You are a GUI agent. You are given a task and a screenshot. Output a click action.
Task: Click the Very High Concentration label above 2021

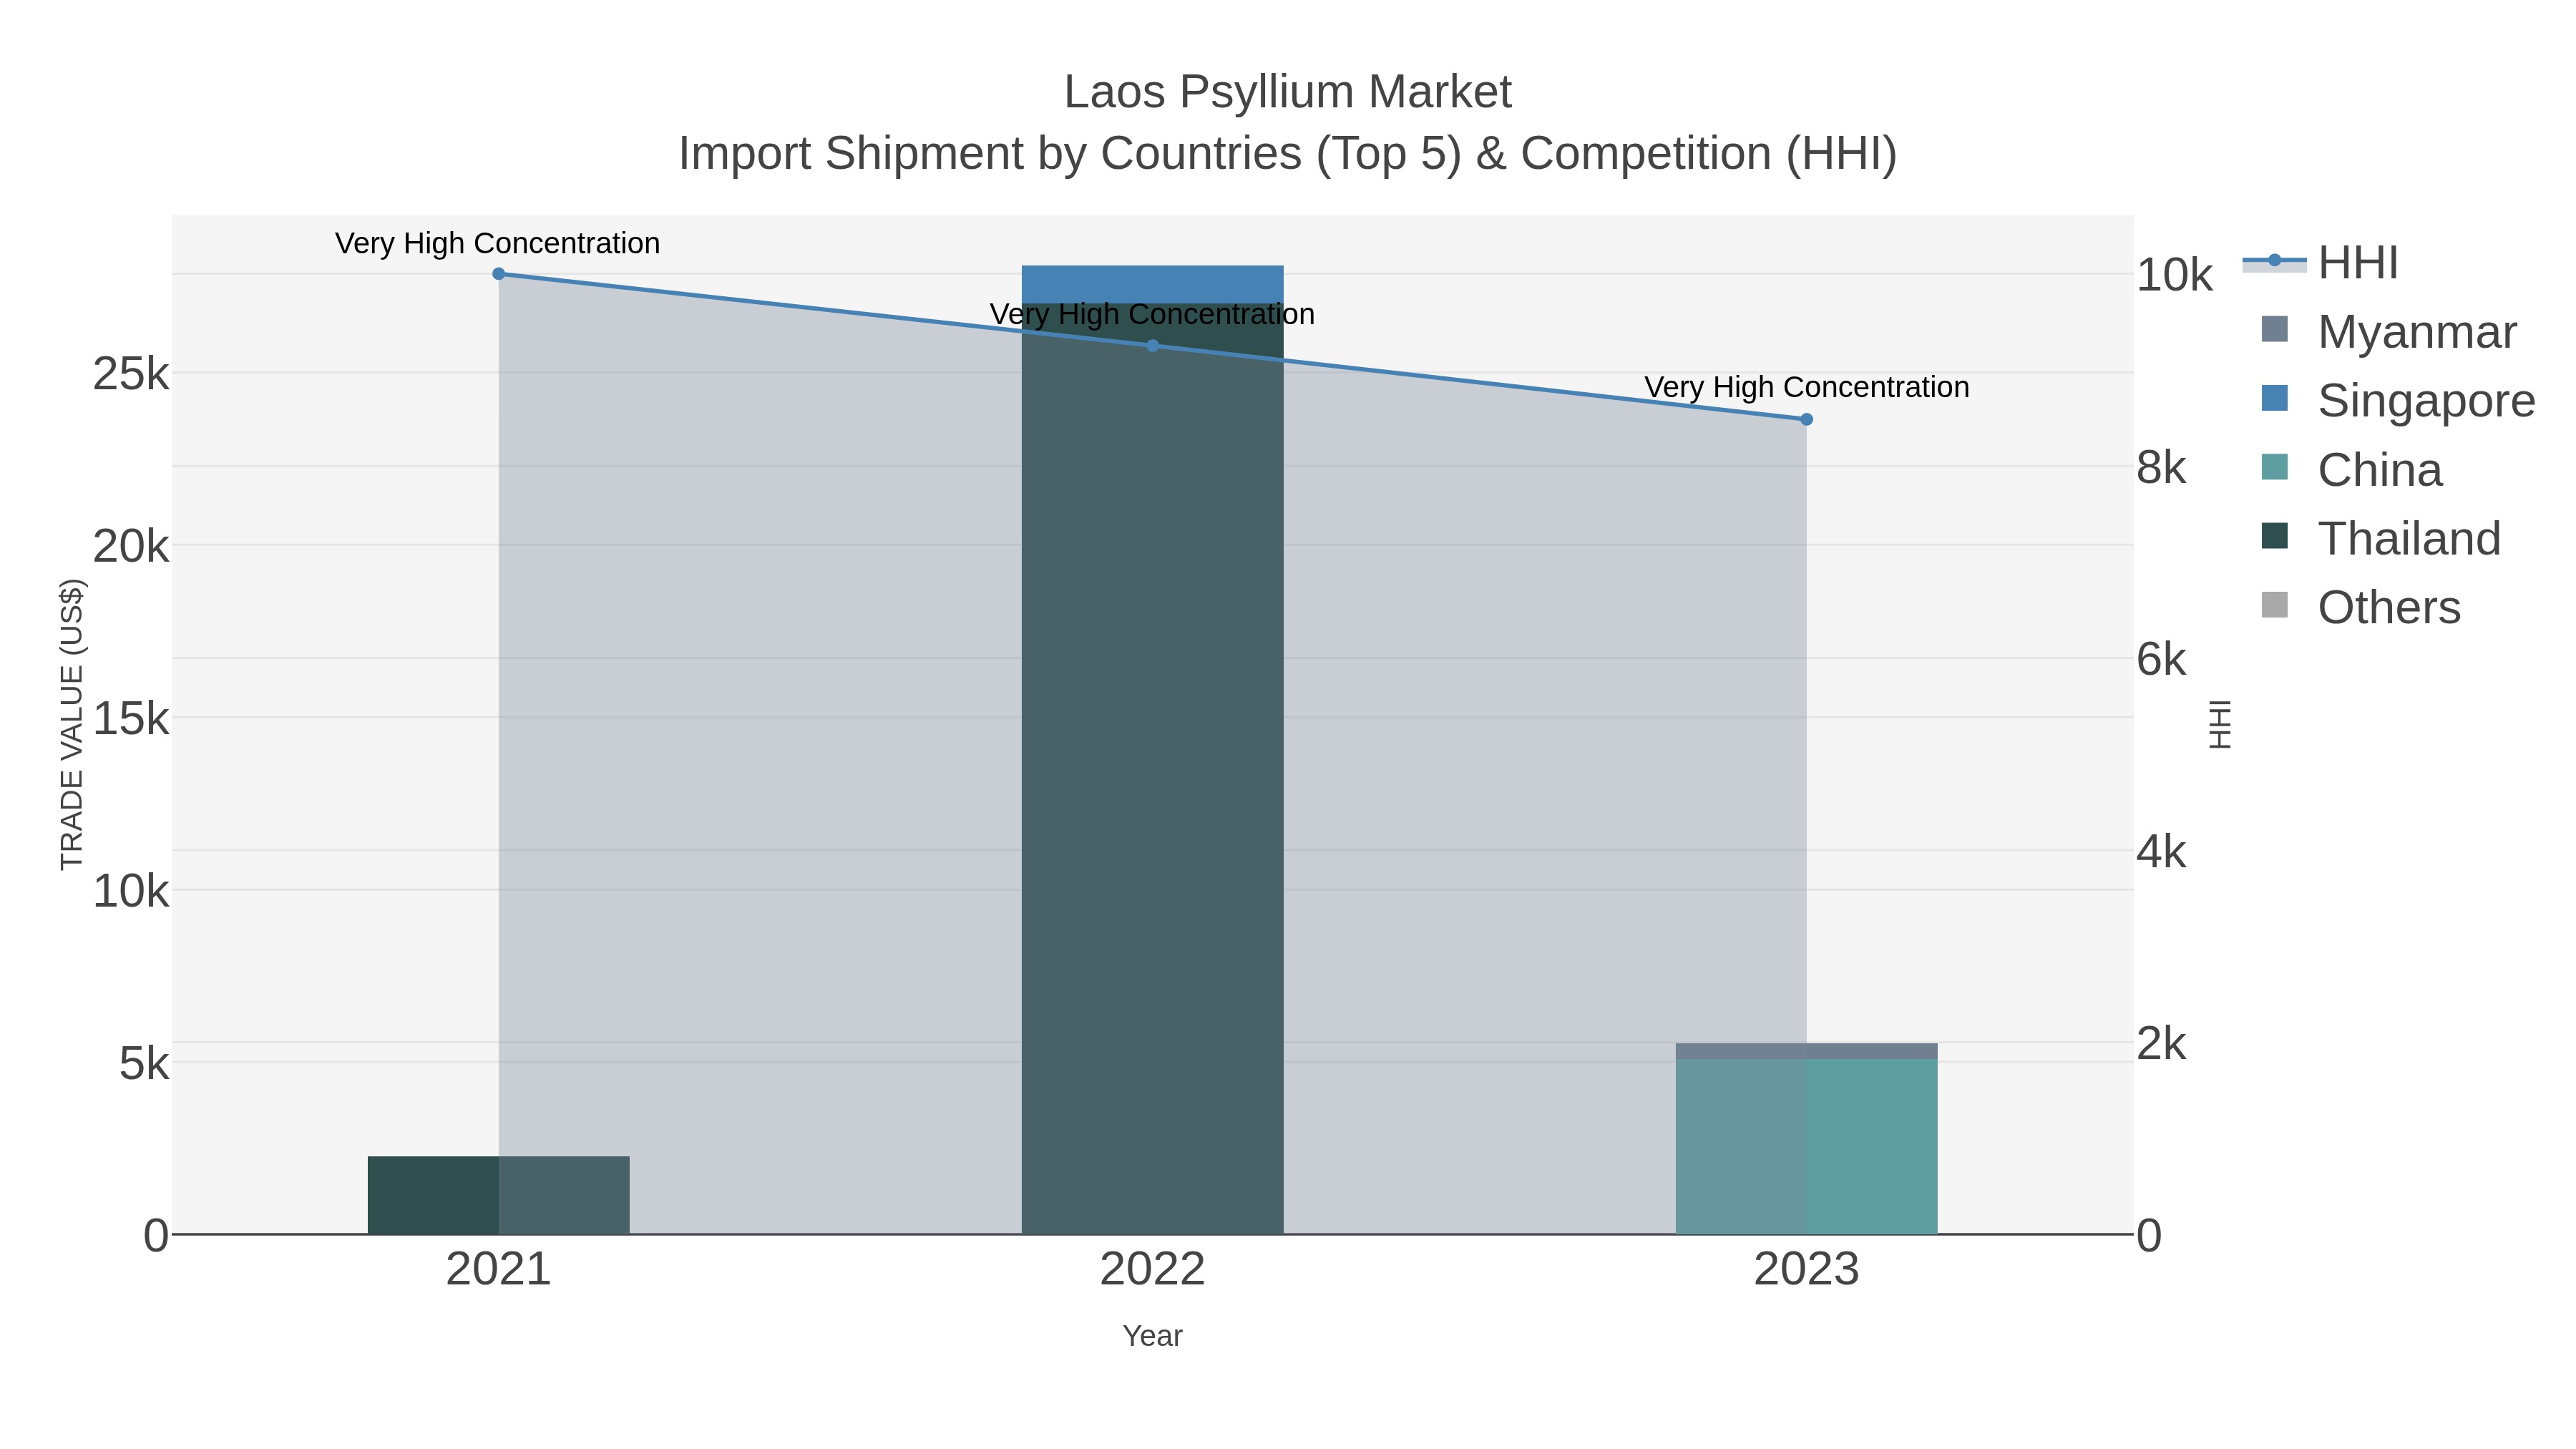click(497, 243)
